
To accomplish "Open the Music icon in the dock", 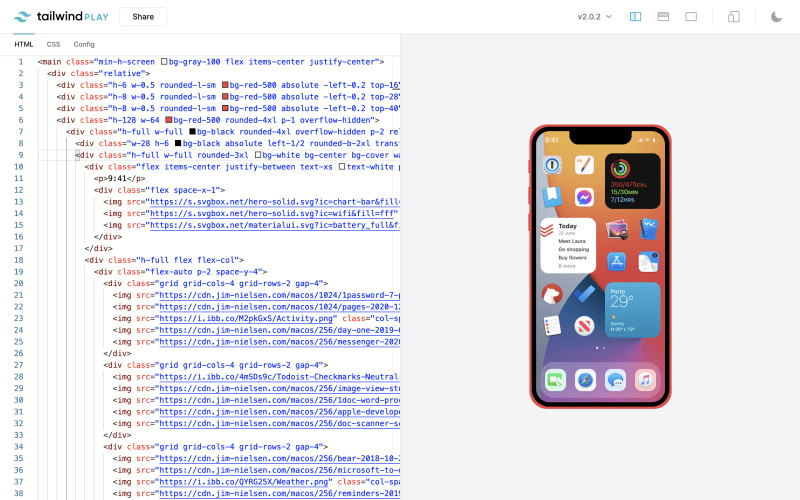I will point(645,380).
